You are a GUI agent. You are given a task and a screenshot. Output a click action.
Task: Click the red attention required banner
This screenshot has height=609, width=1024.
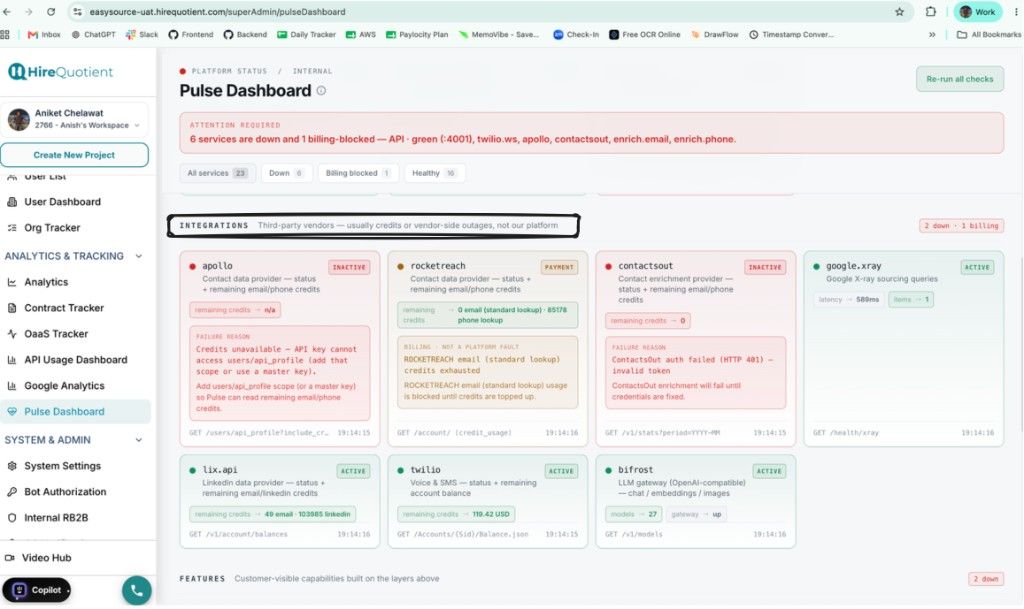(x=591, y=133)
